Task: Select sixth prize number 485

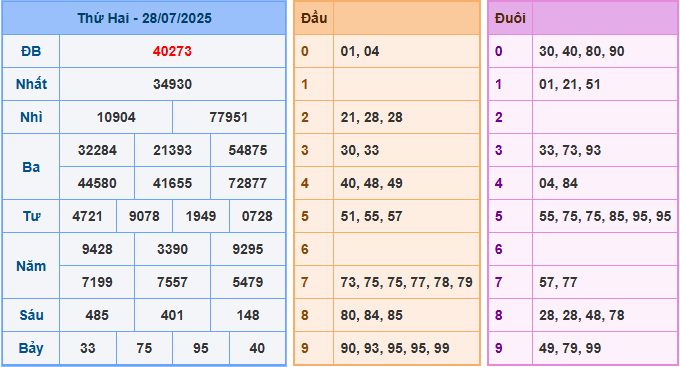Action: click(x=97, y=315)
